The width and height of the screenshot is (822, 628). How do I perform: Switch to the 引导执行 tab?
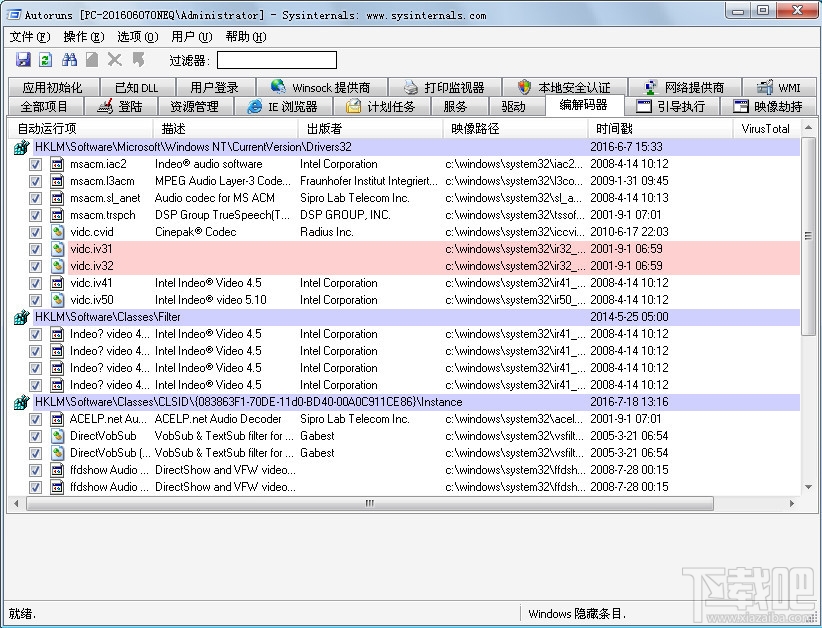(x=672, y=106)
